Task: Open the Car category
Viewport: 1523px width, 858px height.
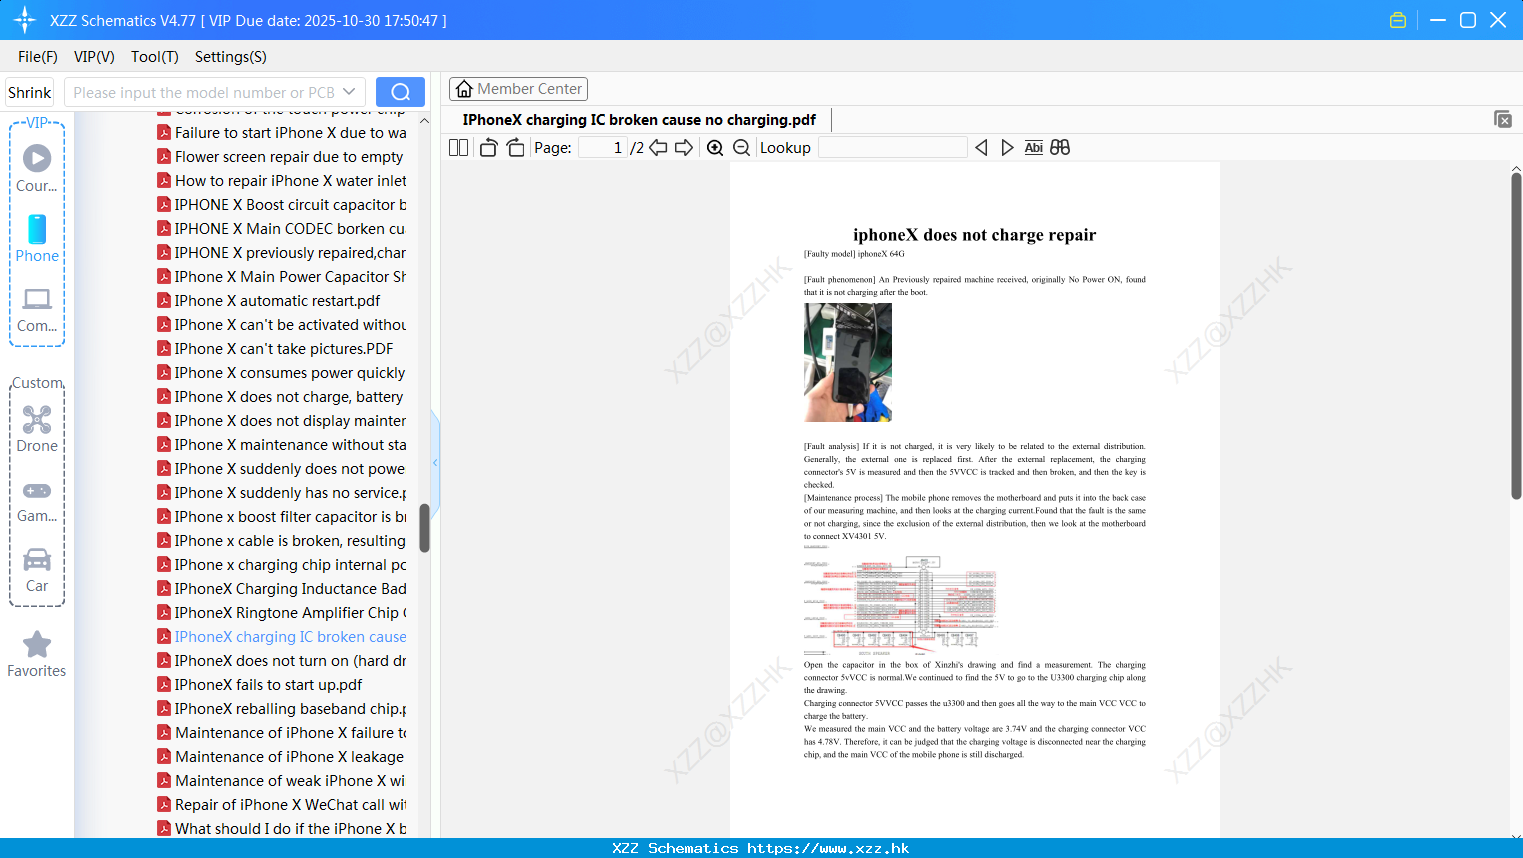Action: [x=37, y=570]
